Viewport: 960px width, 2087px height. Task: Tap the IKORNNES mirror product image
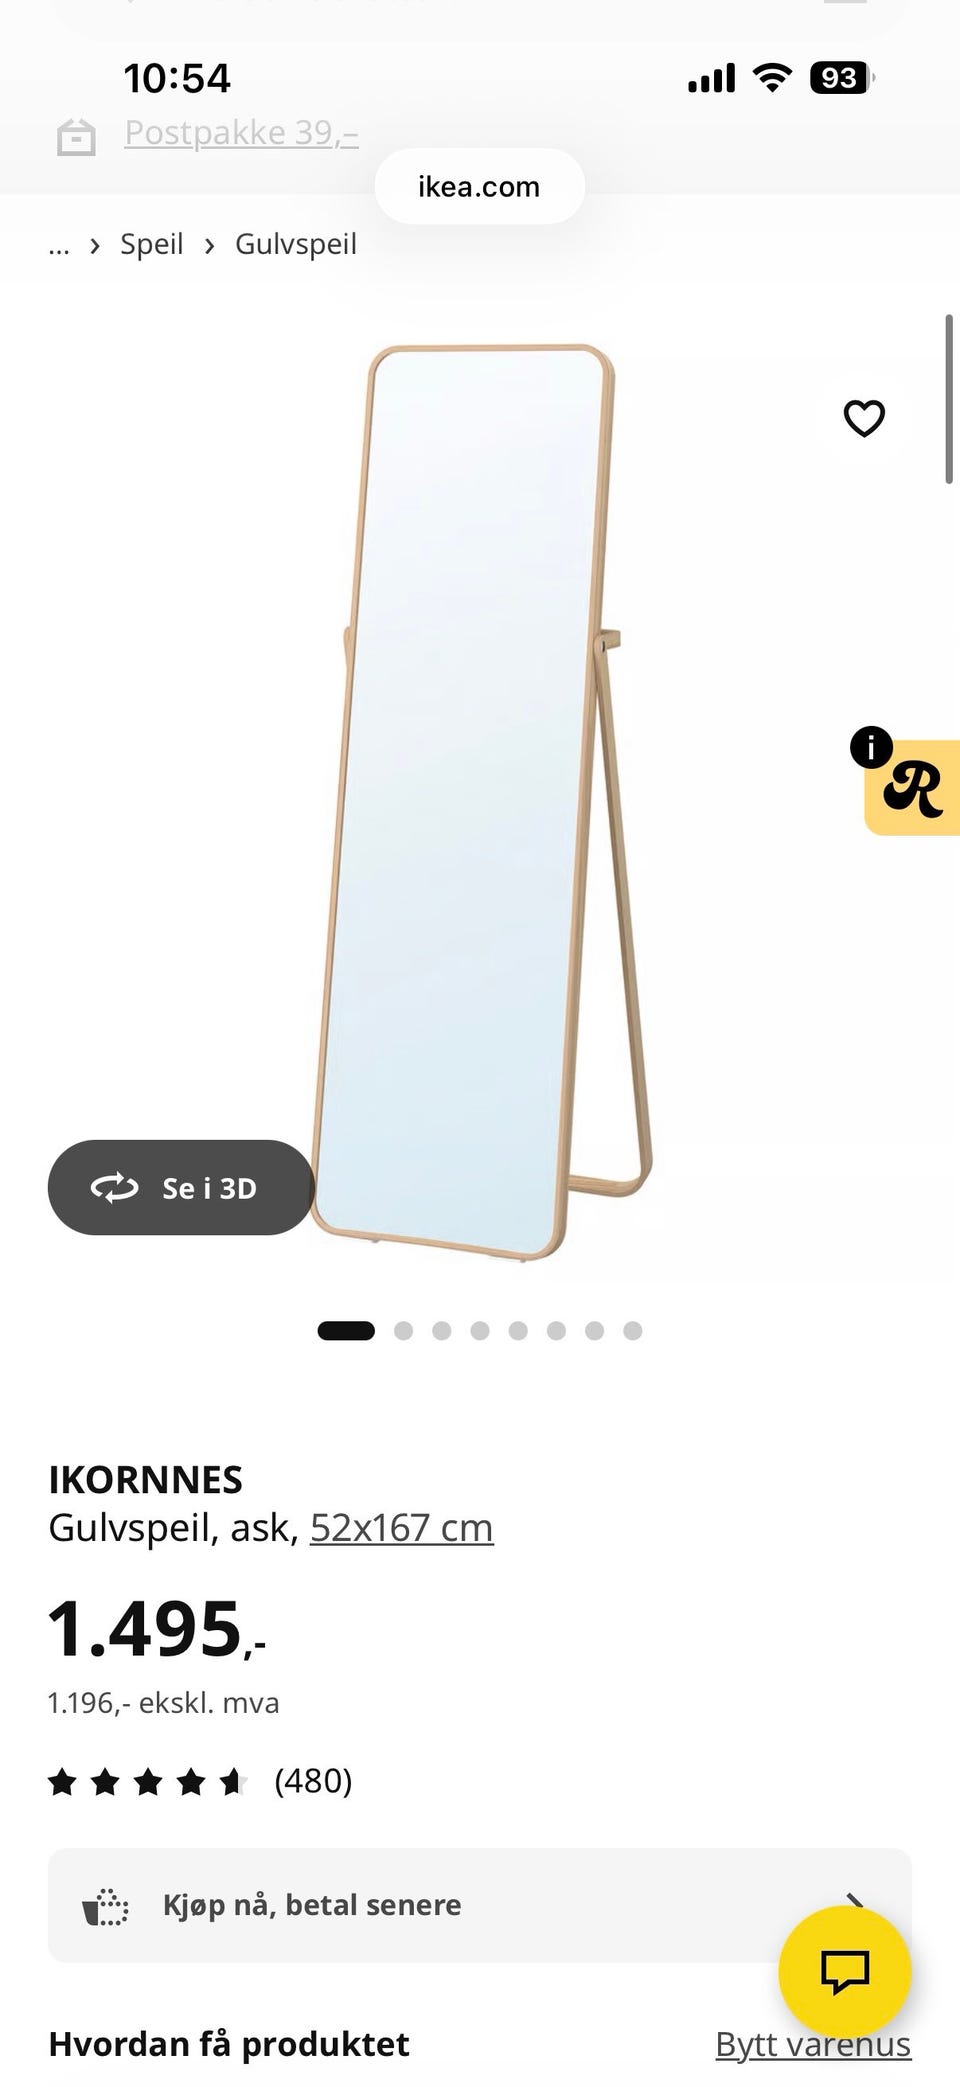482,802
